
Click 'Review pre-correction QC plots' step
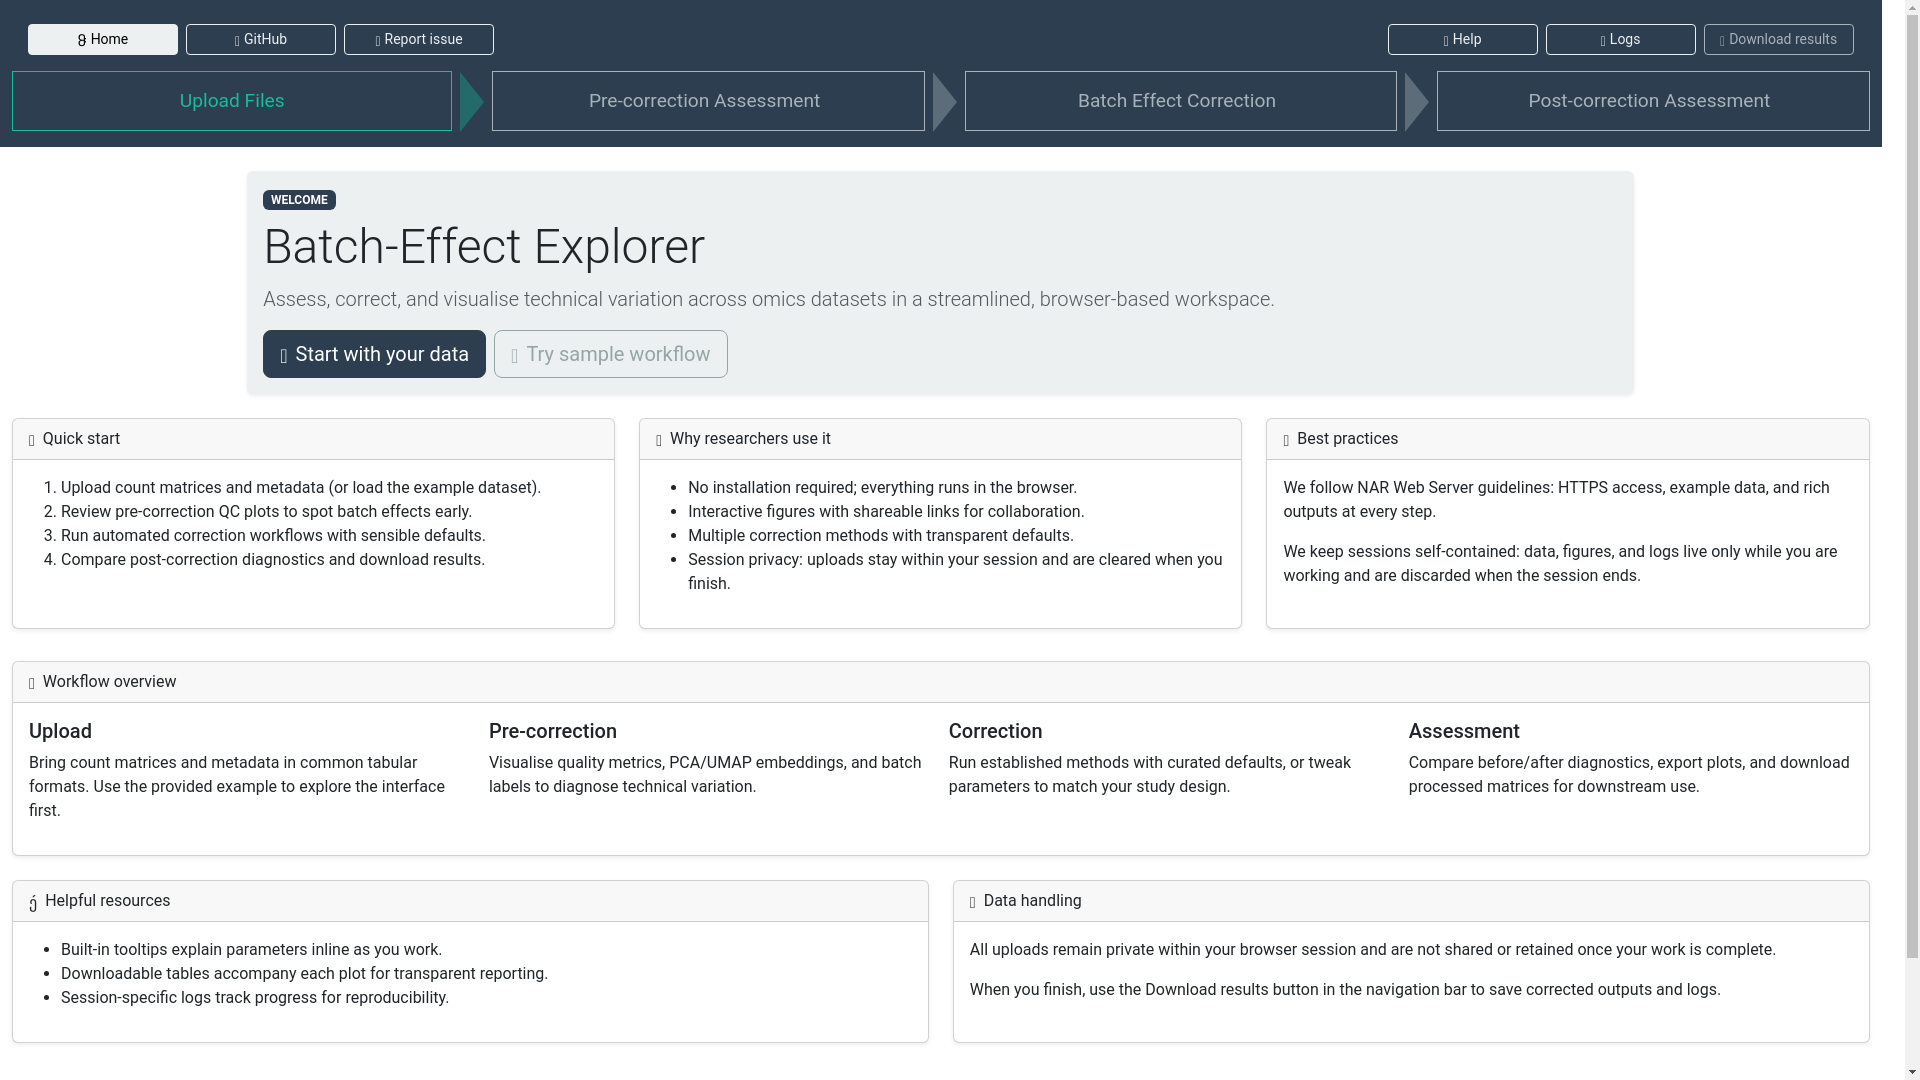266,512
